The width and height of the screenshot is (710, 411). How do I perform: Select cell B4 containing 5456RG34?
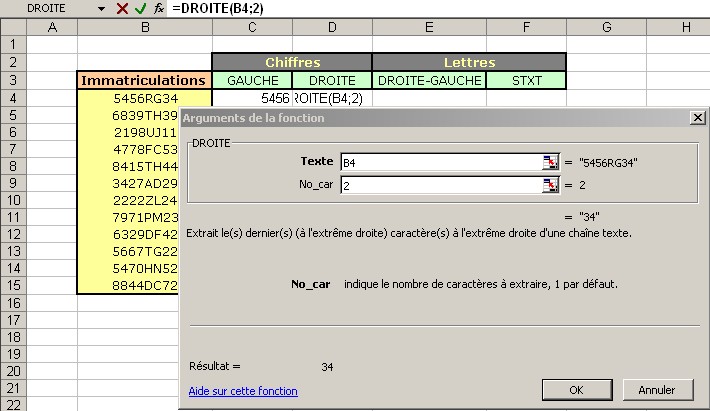click(x=145, y=99)
